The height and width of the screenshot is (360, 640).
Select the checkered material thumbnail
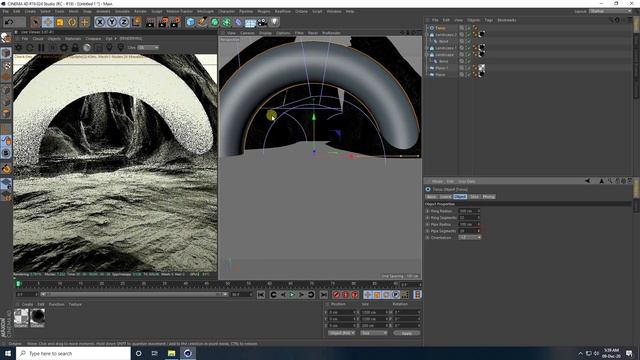tap(21, 317)
